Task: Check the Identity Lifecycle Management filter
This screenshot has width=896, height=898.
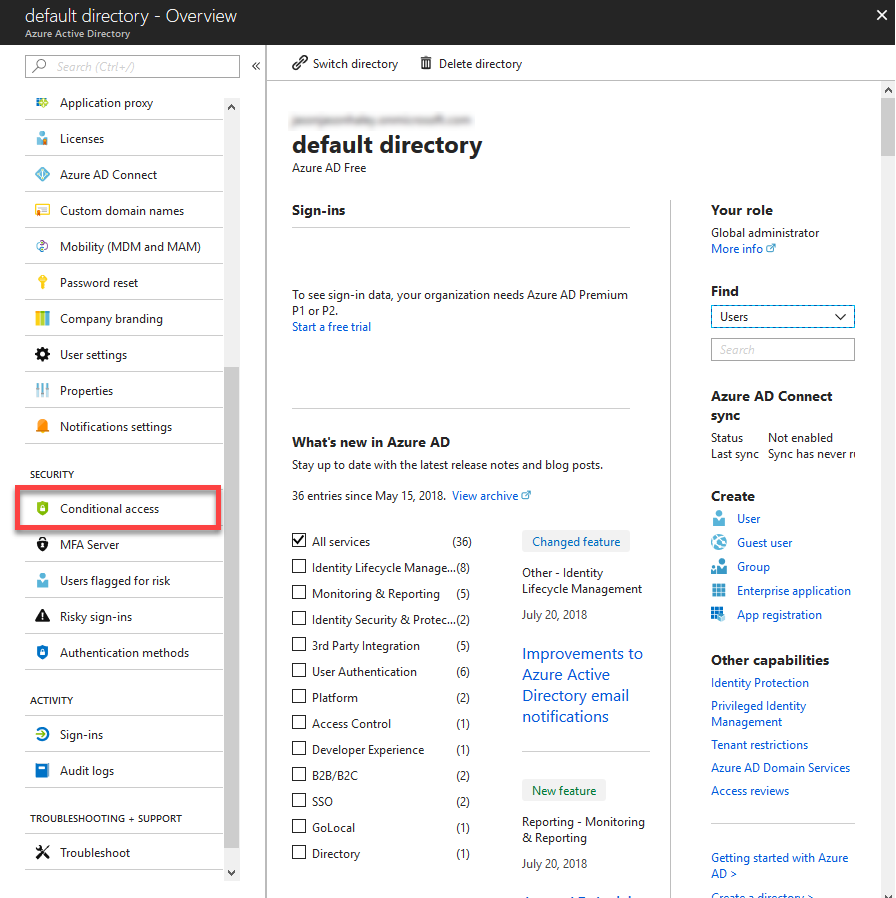Action: pos(298,566)
